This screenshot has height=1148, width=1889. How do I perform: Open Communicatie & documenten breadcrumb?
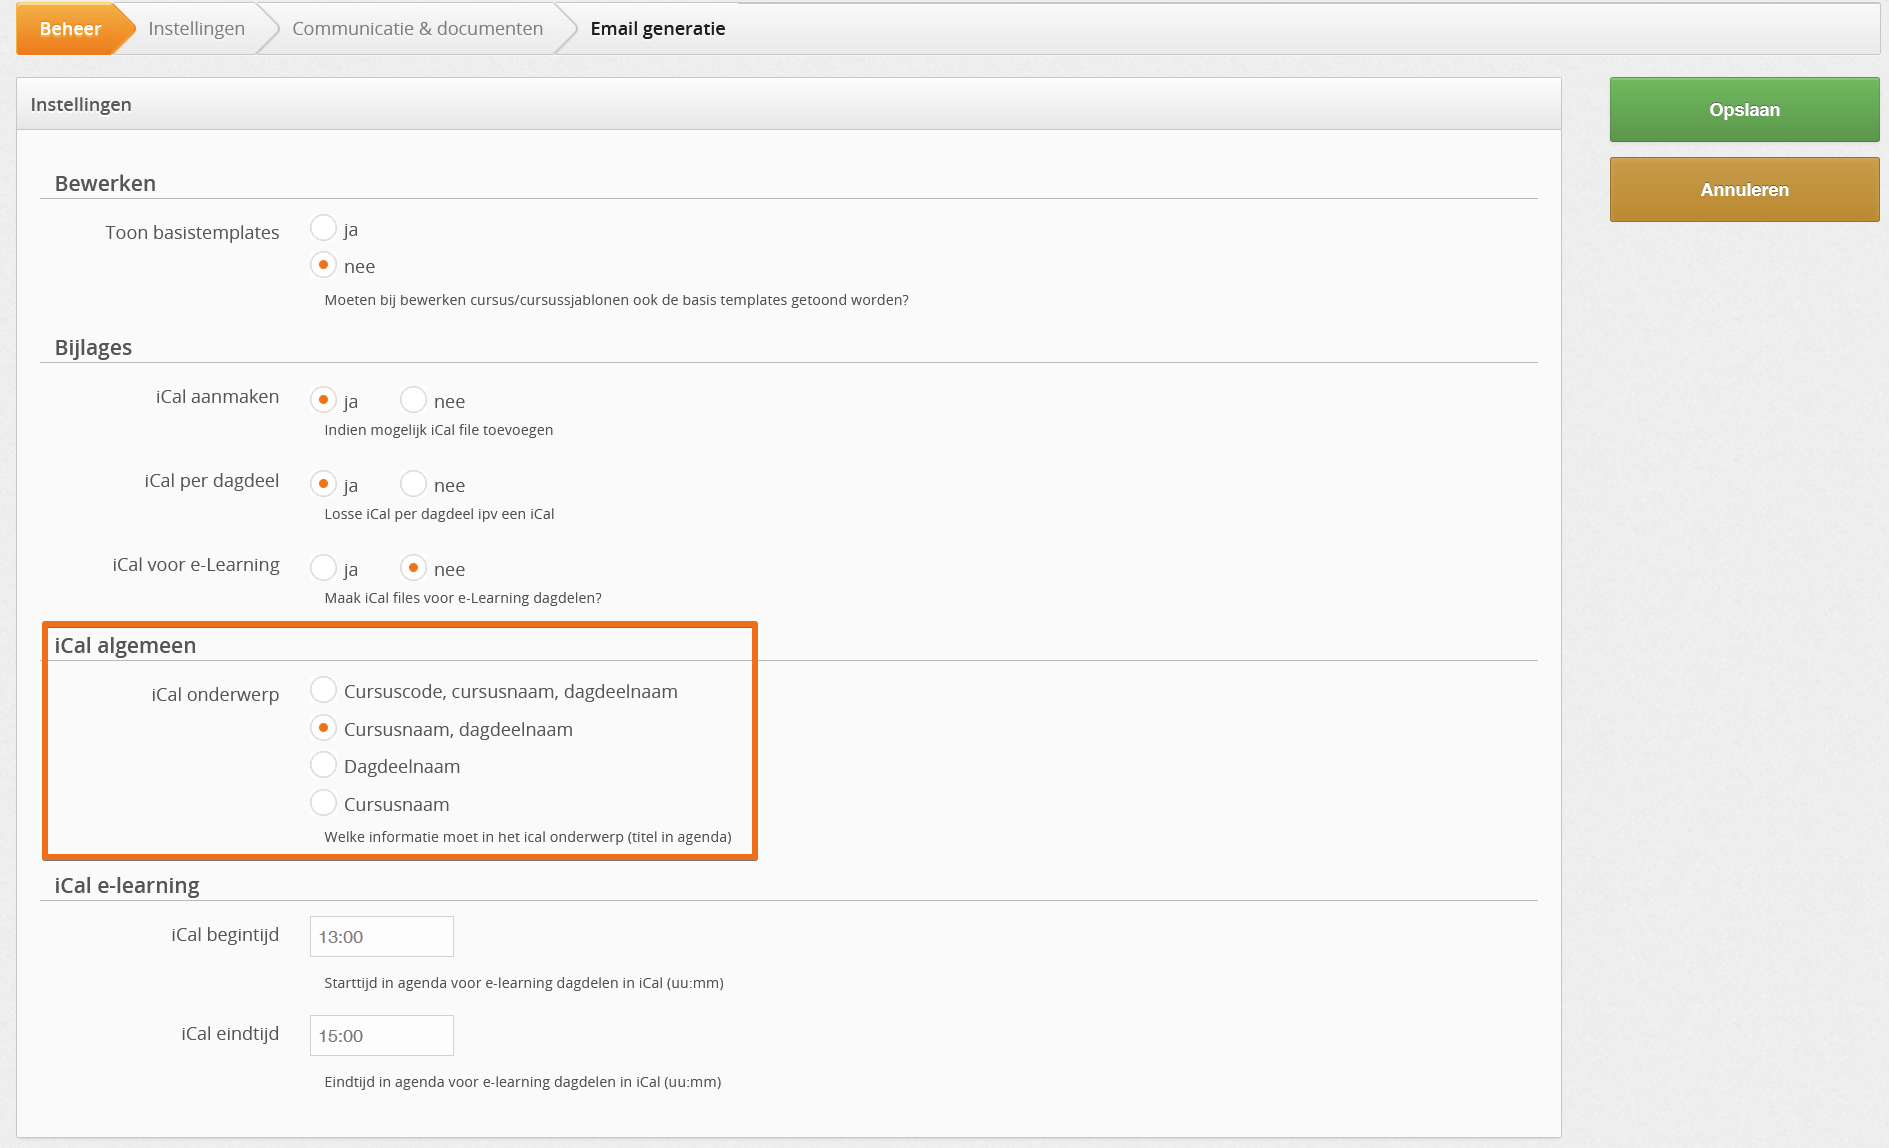[x=417, y=29]
